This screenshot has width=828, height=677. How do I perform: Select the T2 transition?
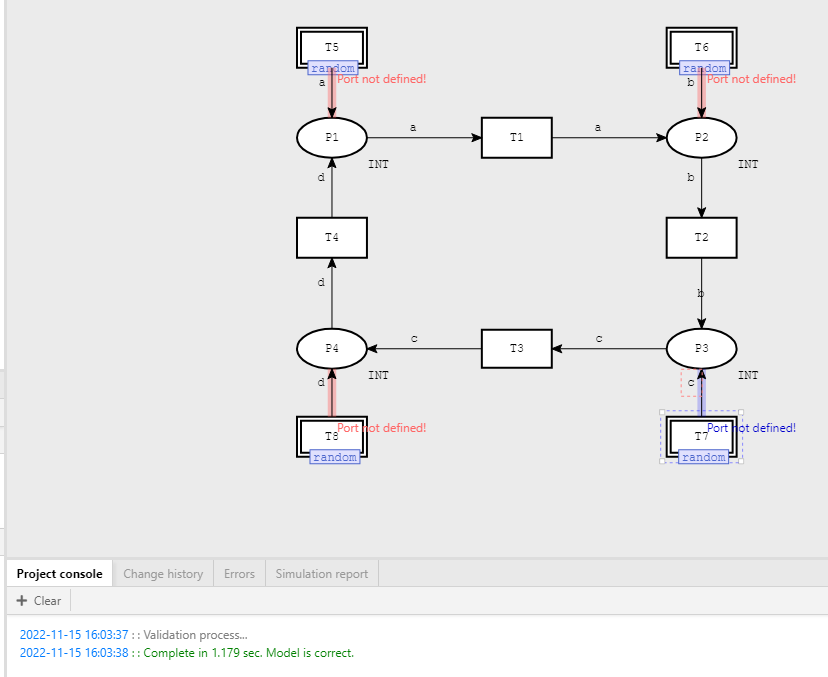click(701, 237)
